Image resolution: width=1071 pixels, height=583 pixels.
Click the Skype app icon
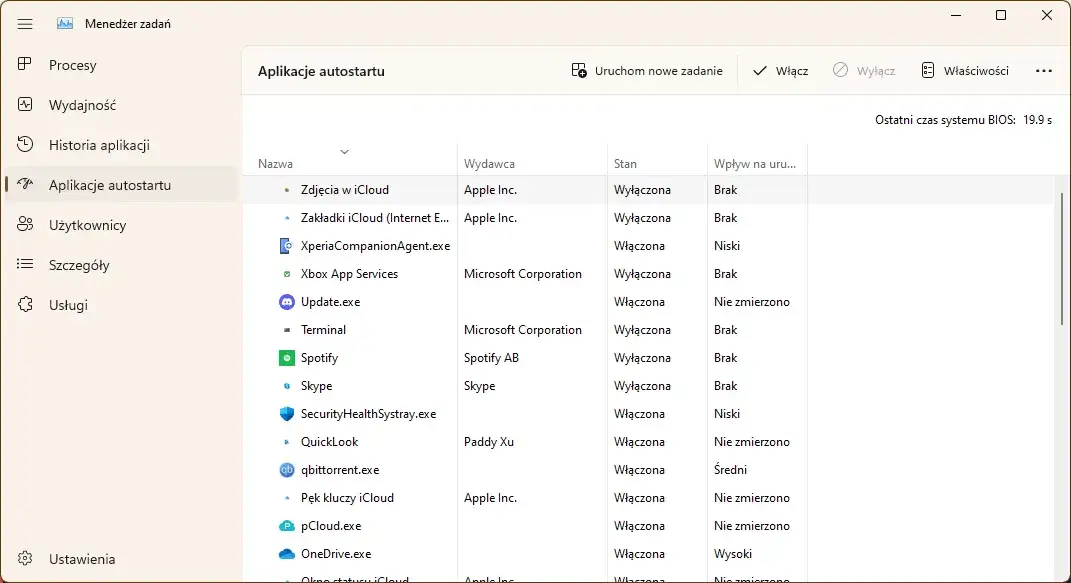pos(287,386)
